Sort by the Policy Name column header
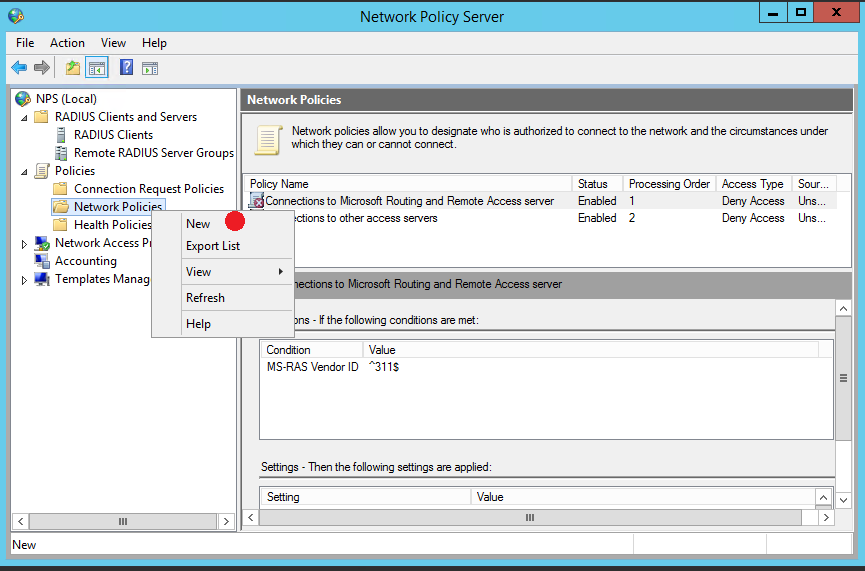Screen dimensions: 865x571 pos(408,184)
